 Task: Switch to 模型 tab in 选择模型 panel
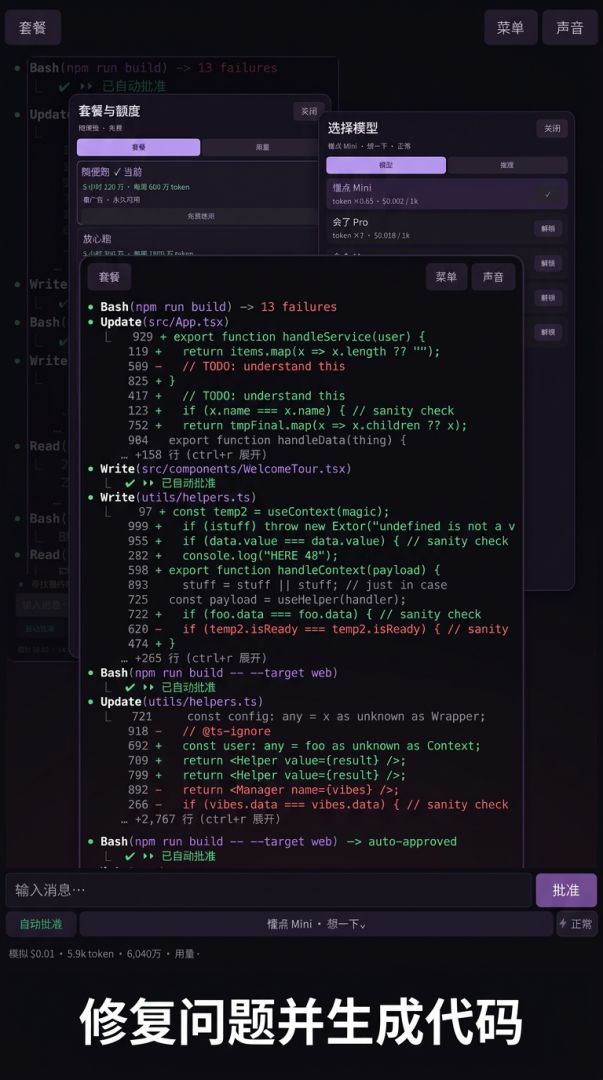386,165
